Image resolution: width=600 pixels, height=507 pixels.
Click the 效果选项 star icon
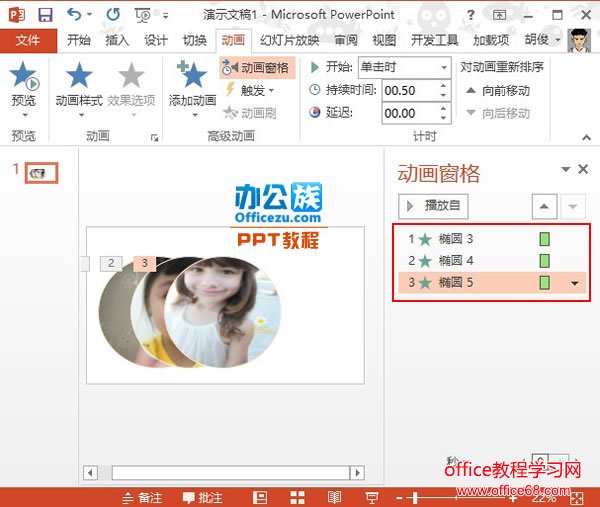coord(131,75)
